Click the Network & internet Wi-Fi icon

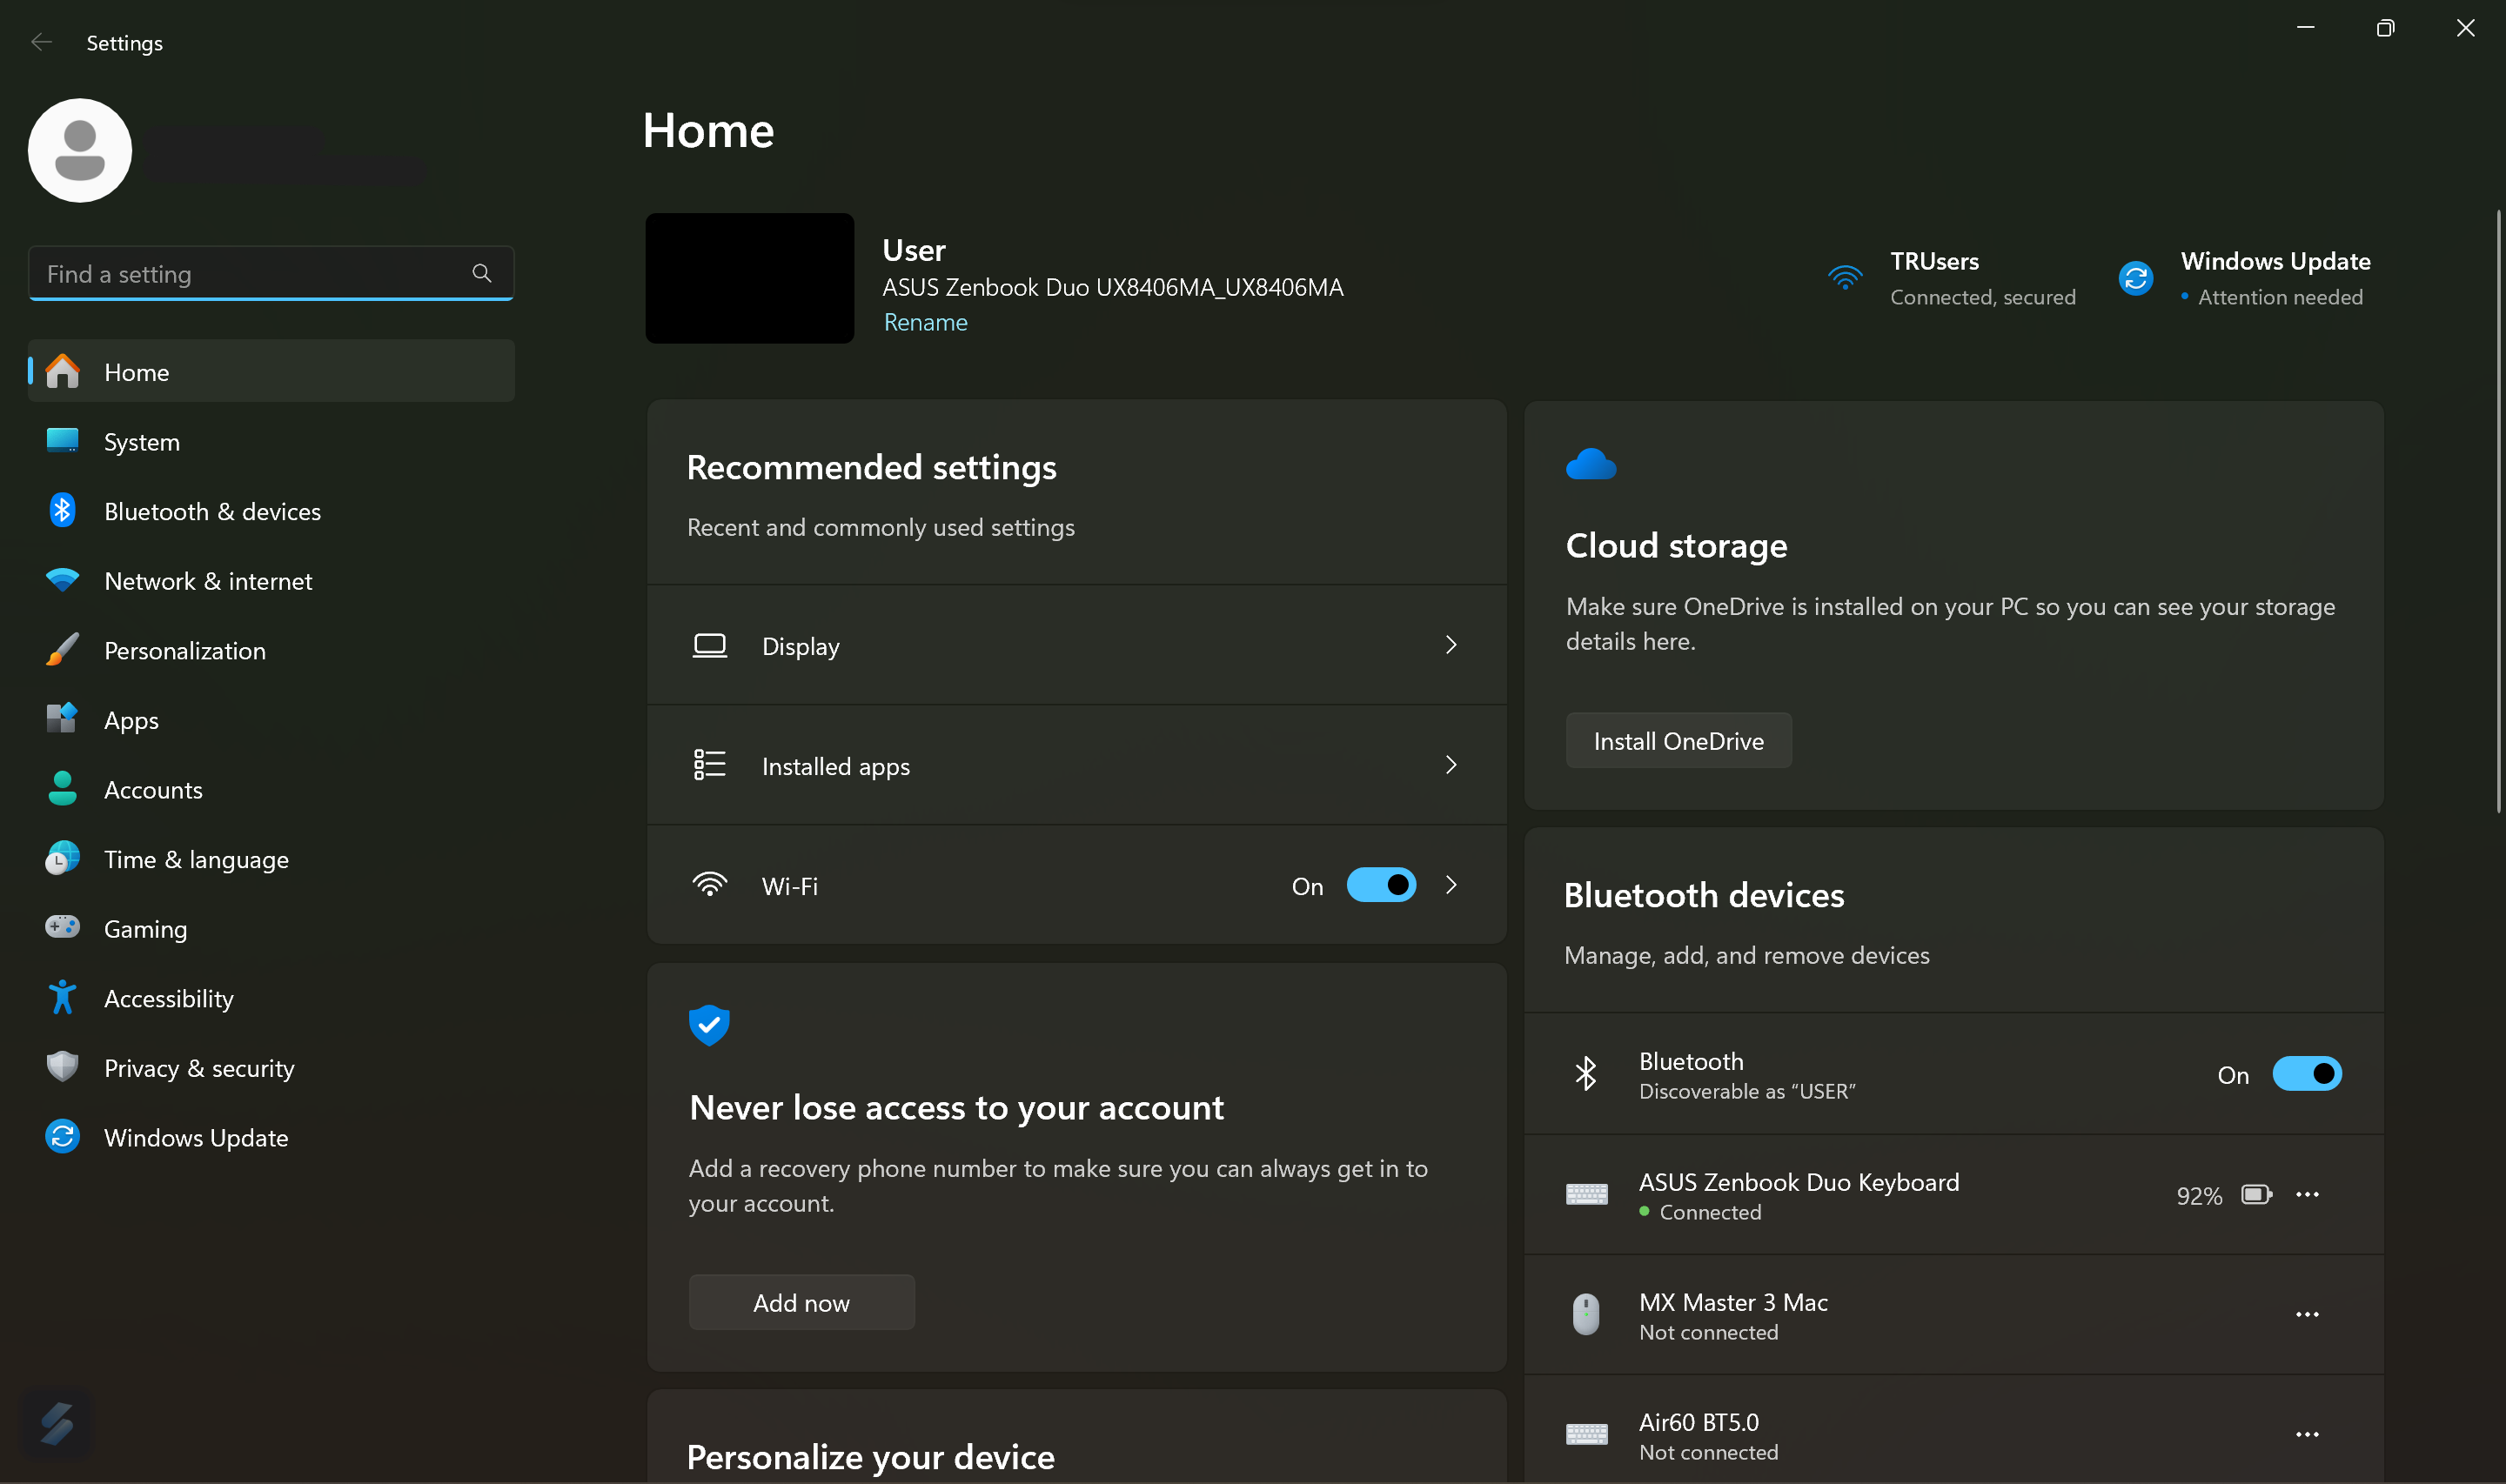[x=62, y=580]
